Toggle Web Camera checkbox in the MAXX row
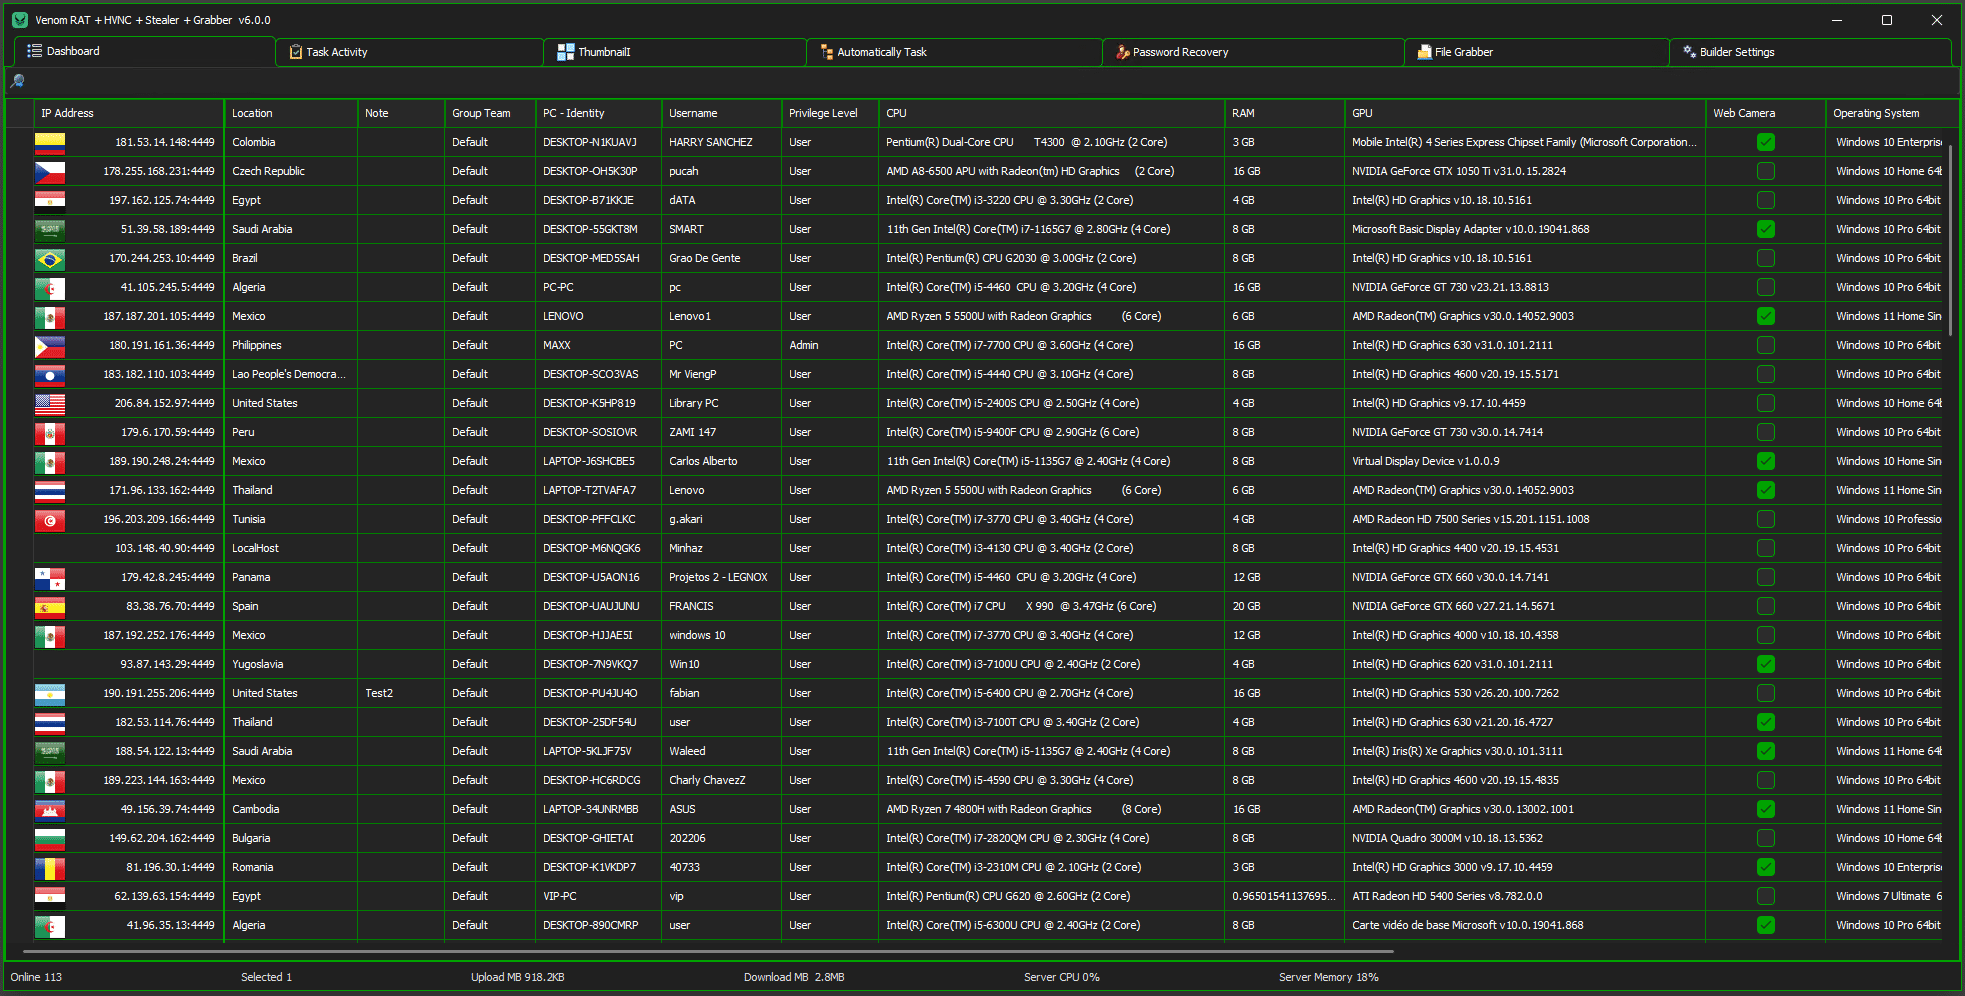Image resolution: width=1965 pixels, height=996 pixels. point(1765,346)
